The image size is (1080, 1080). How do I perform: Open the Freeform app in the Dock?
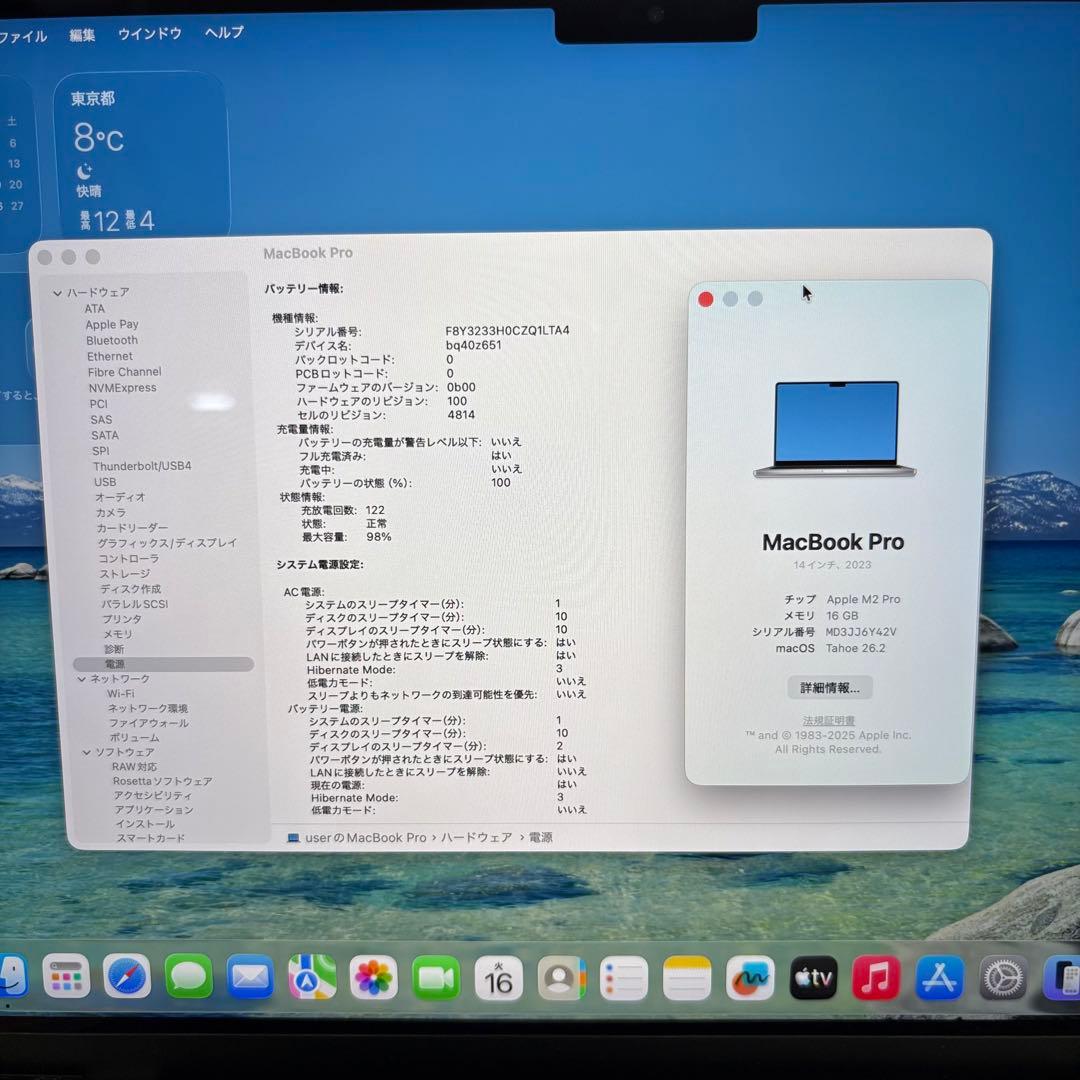[x=751, y=978]
